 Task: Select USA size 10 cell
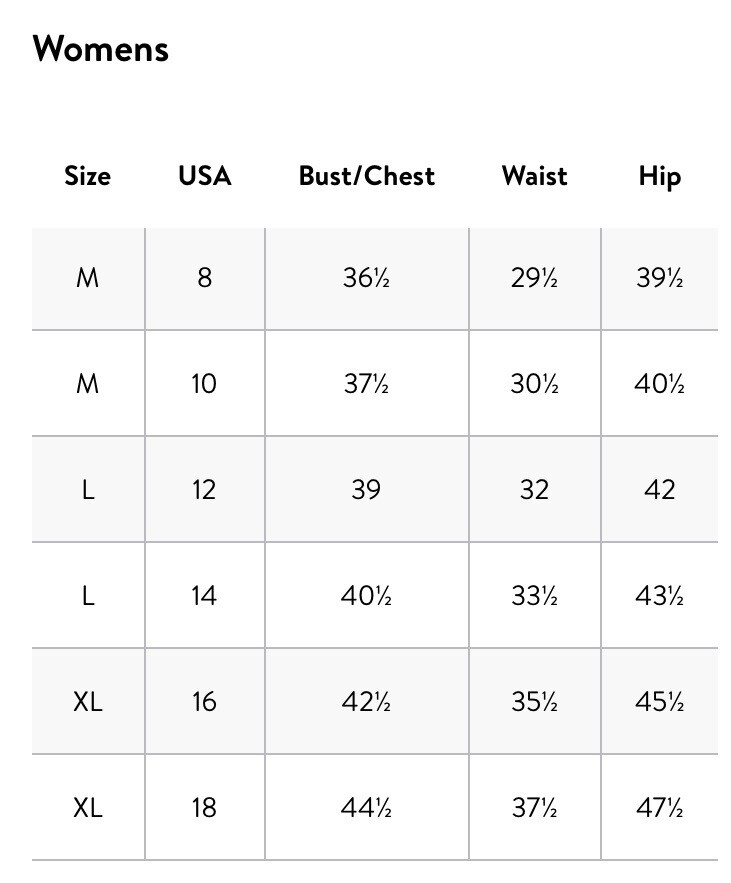[x=204, y=383]
